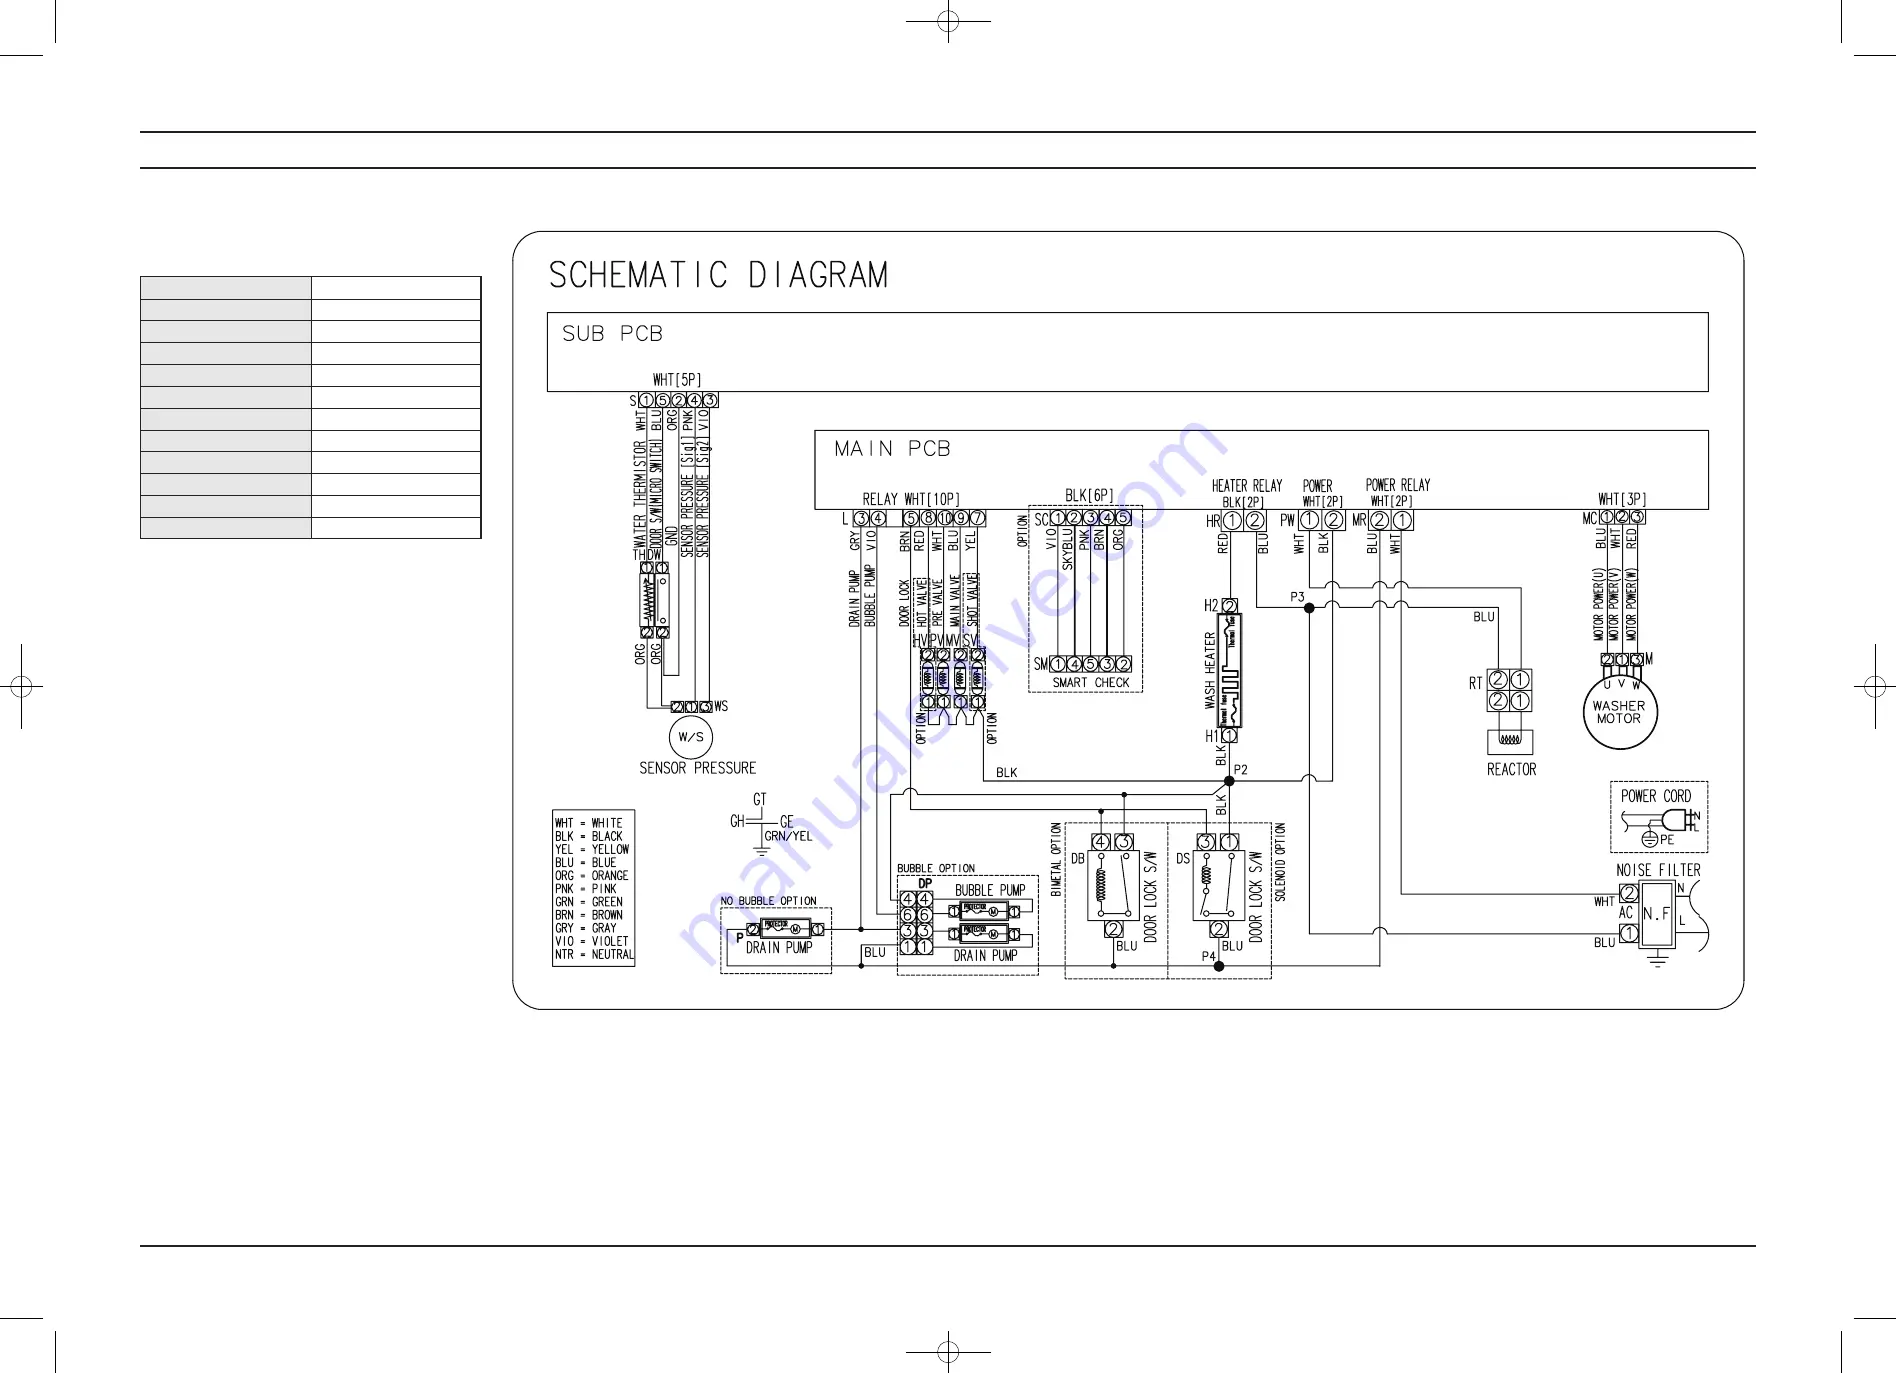This screenshot has width=1896, height=1373.
Task: Click the P2 junction node label
Action: pos(1241,770)
